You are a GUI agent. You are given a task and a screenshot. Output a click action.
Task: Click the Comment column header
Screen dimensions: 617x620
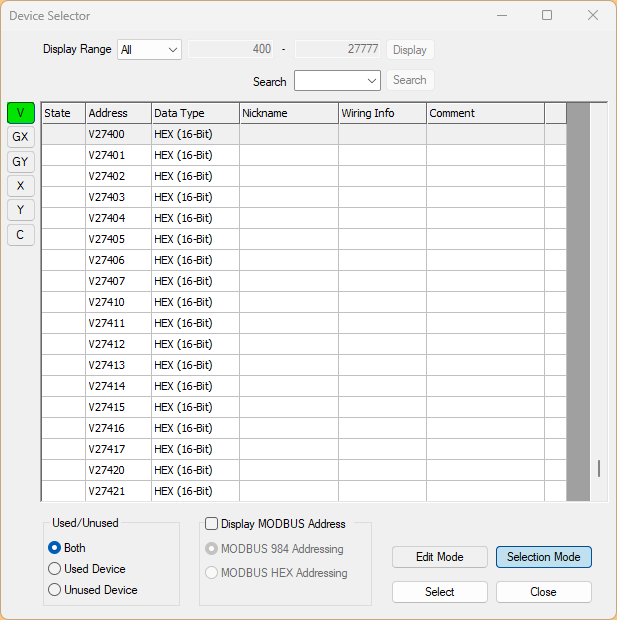tap(486, 113)
